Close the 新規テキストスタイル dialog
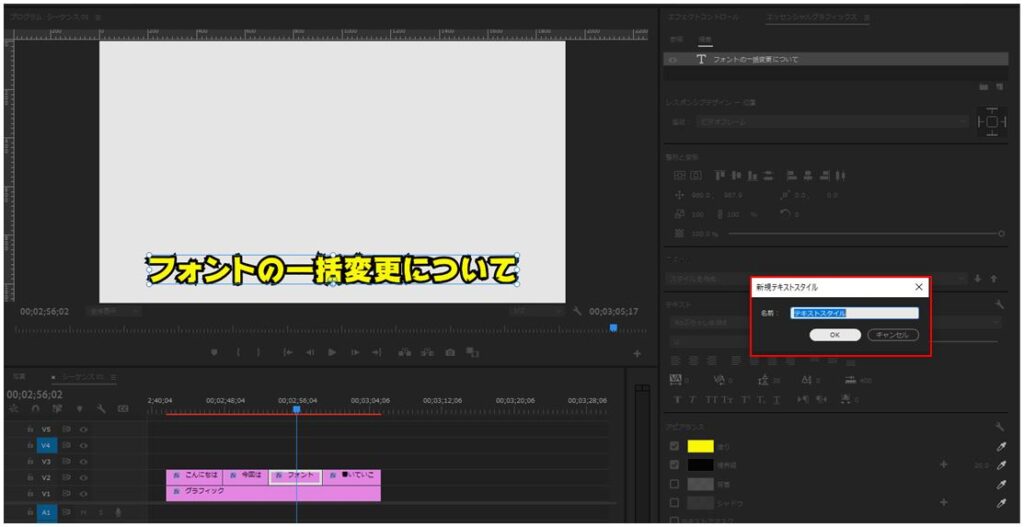The width and height of the screenshot is (1024, 527). 919,287
